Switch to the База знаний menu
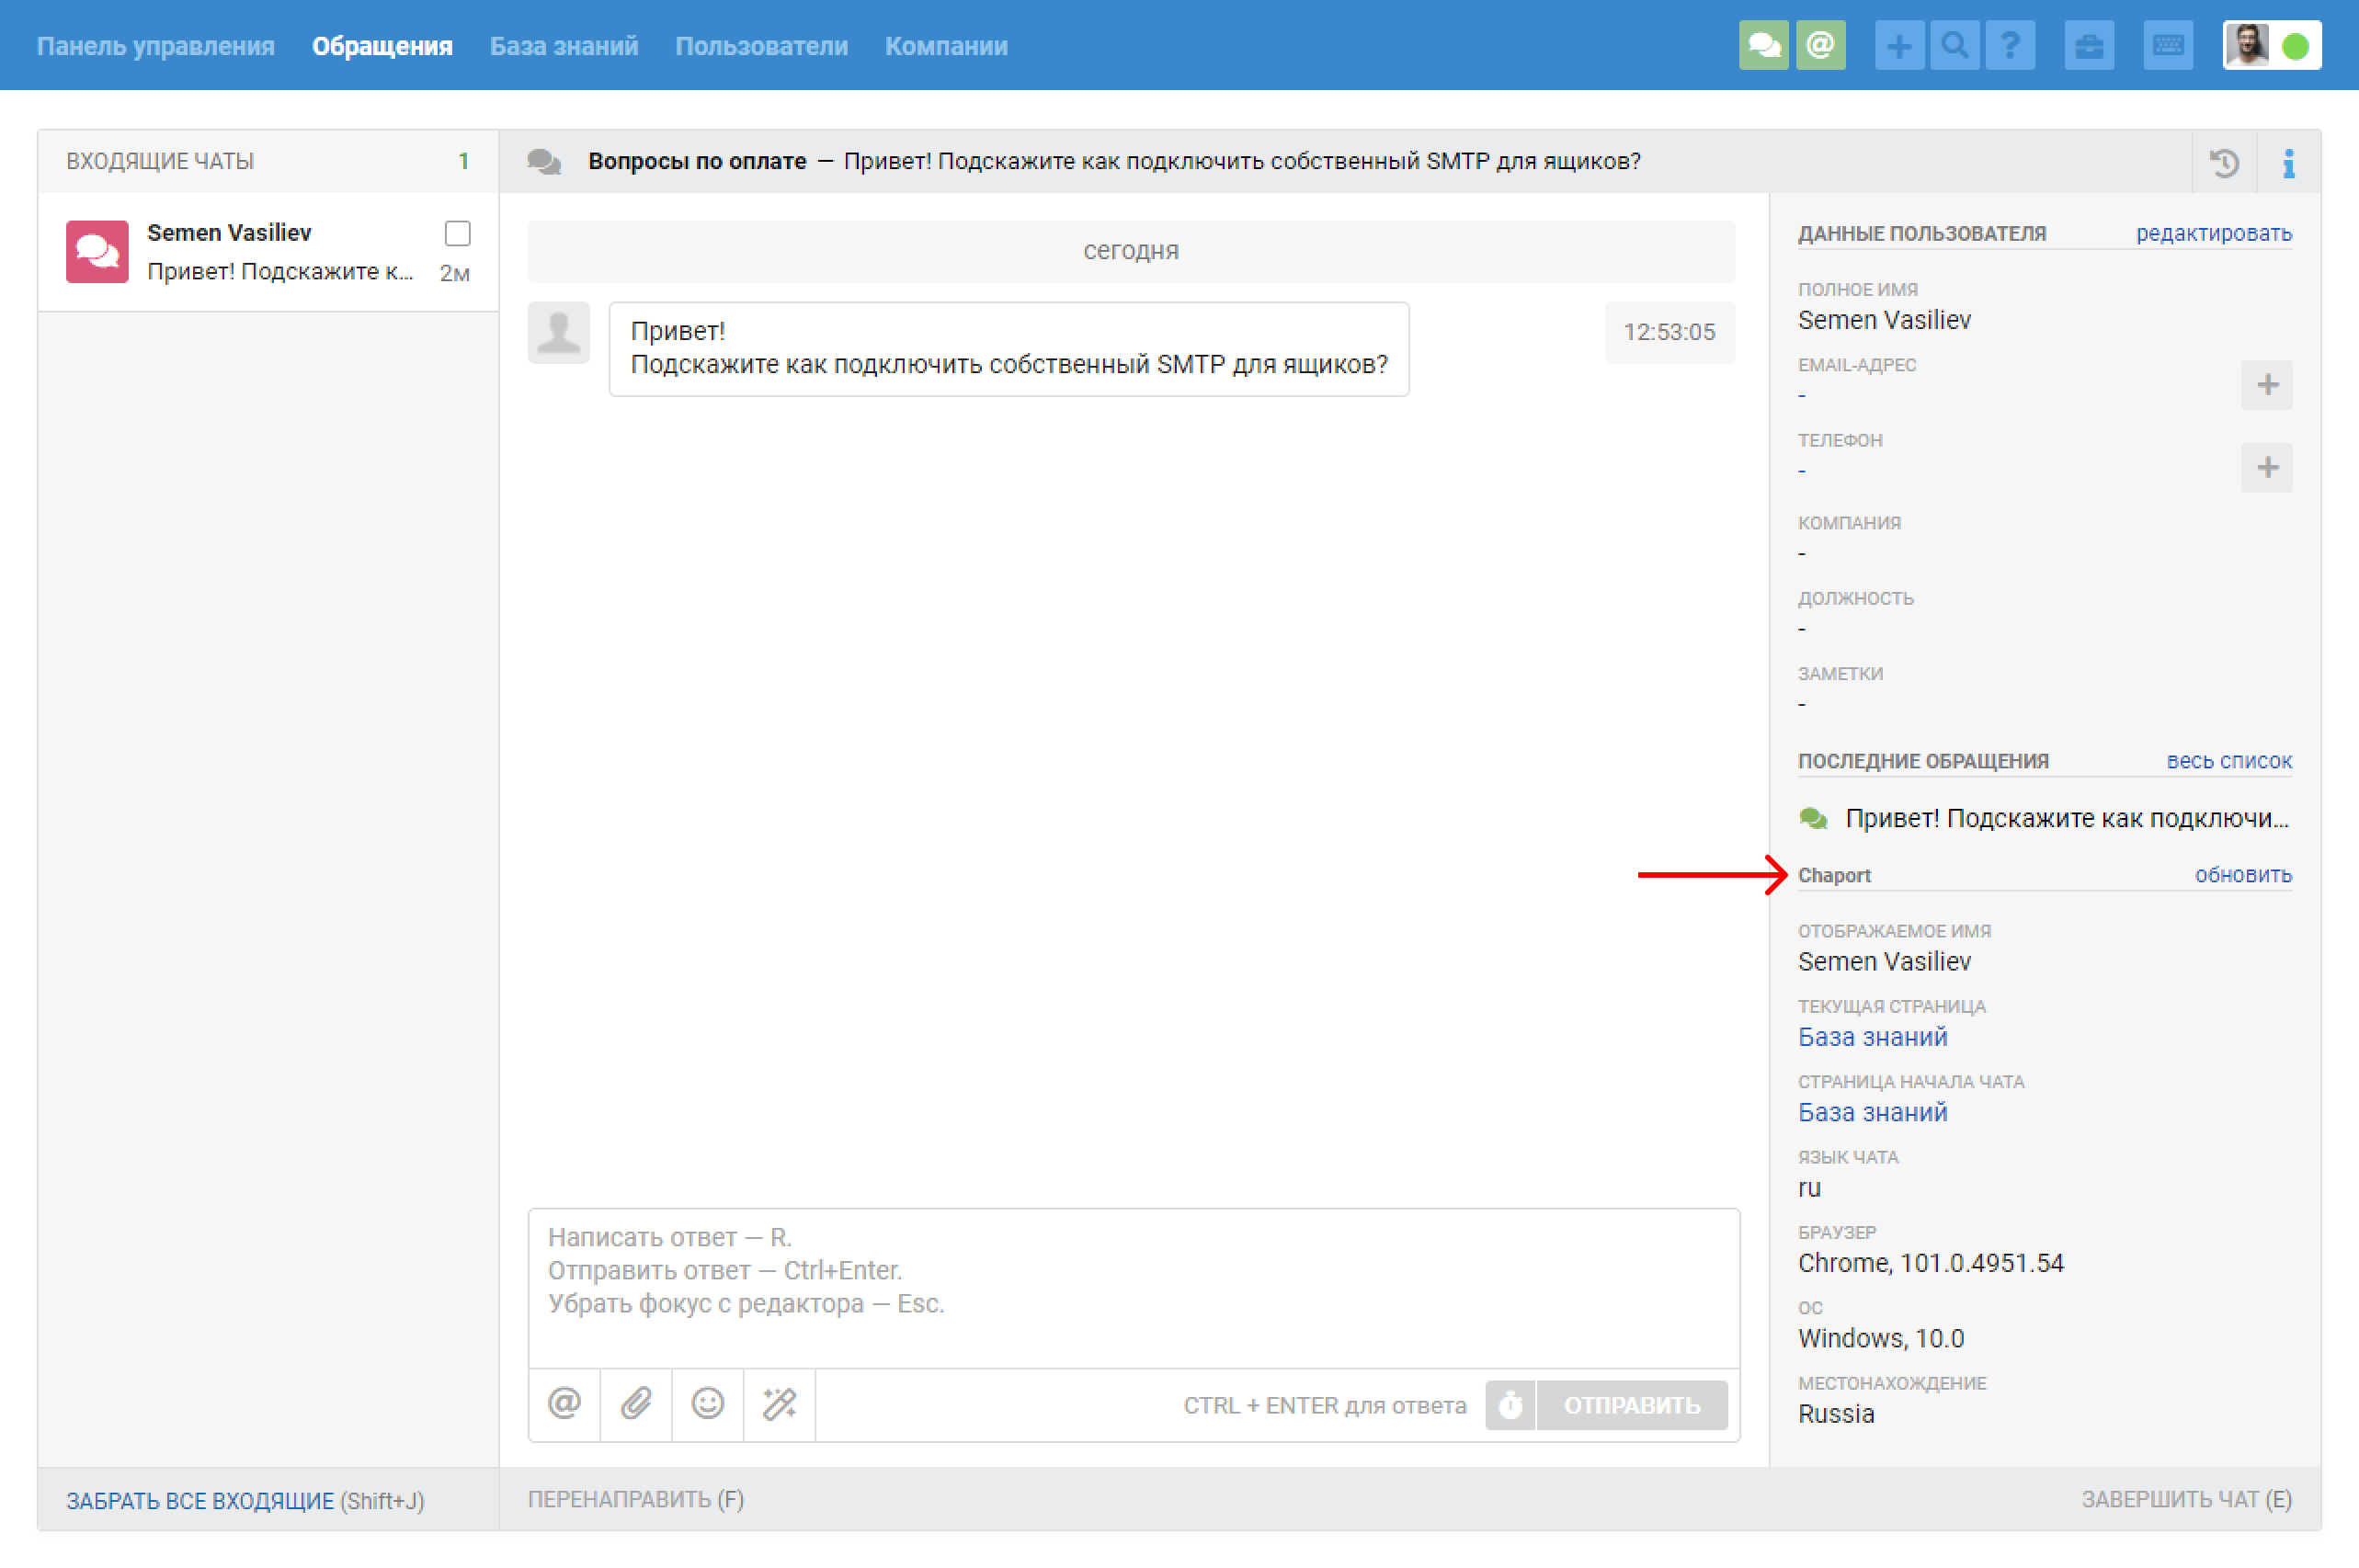 tap(563, 46)
